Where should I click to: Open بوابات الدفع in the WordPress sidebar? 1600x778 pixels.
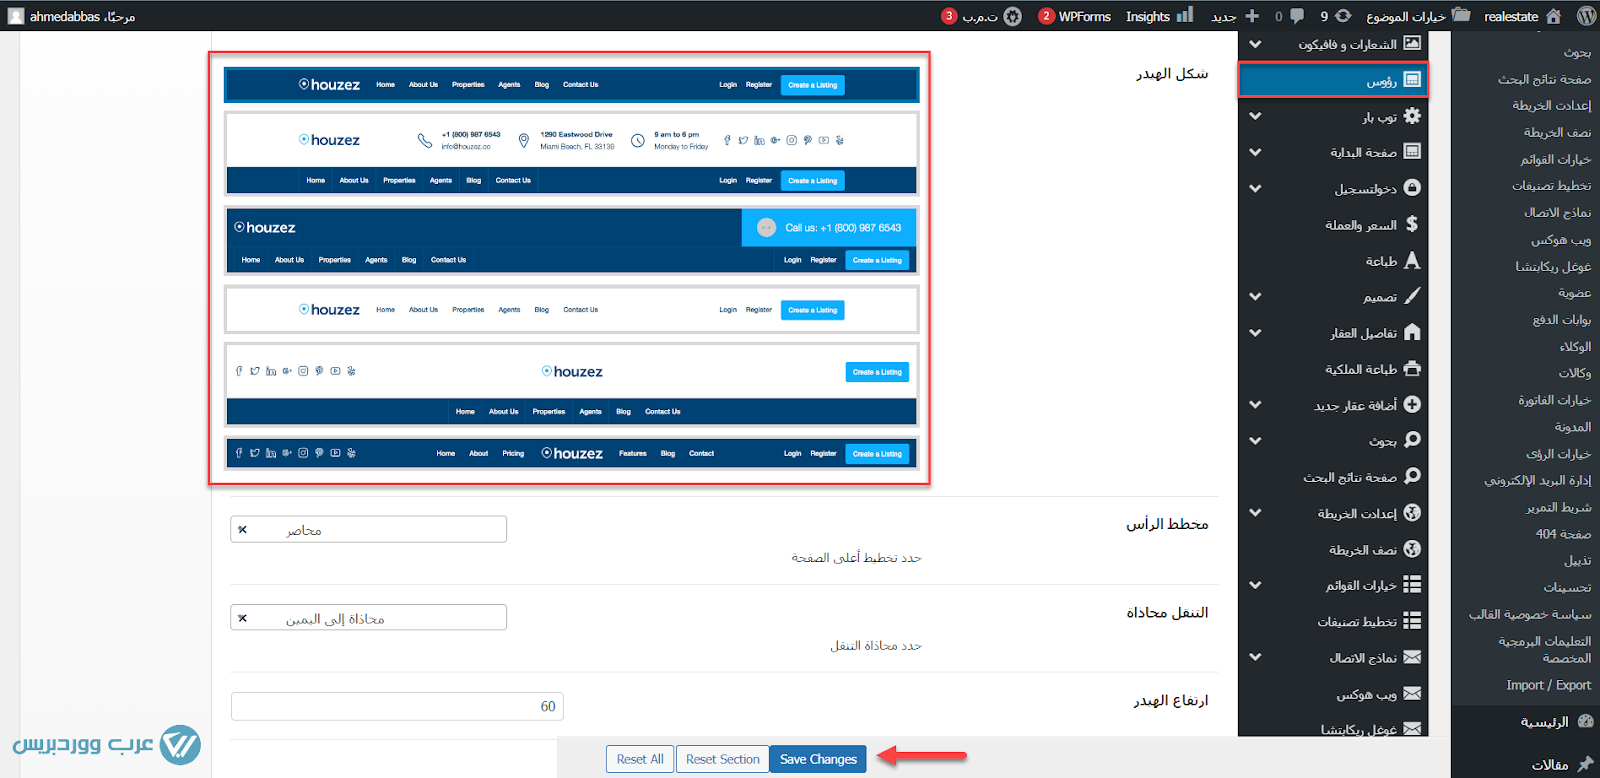coord(1562,320)
